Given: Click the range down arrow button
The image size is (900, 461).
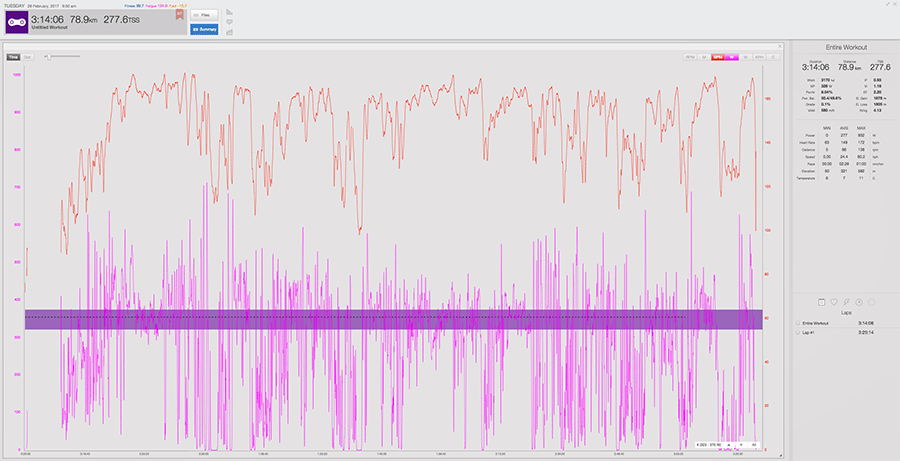Looking at the screenshot, I should 741,445.
